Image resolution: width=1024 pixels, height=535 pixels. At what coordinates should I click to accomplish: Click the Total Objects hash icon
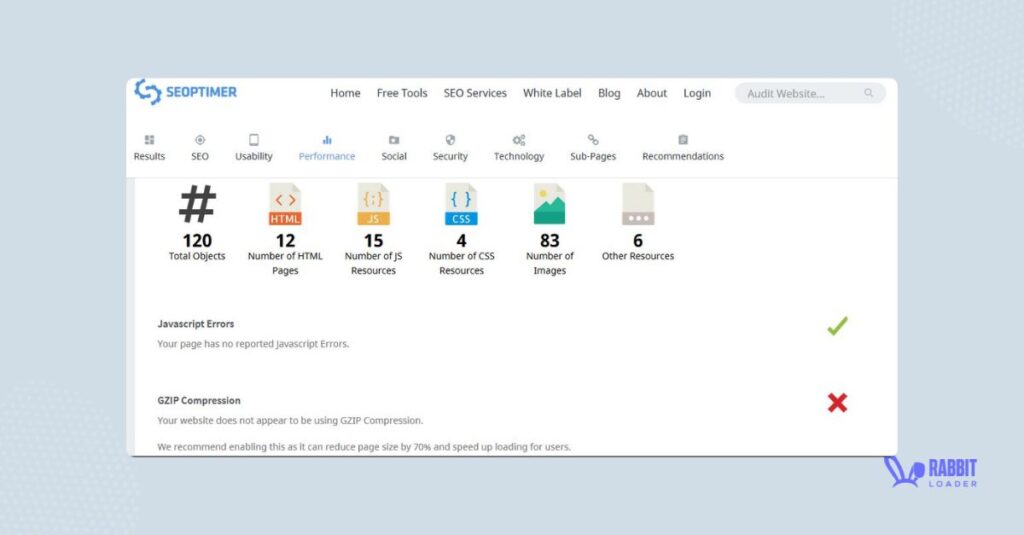[197, 204]
